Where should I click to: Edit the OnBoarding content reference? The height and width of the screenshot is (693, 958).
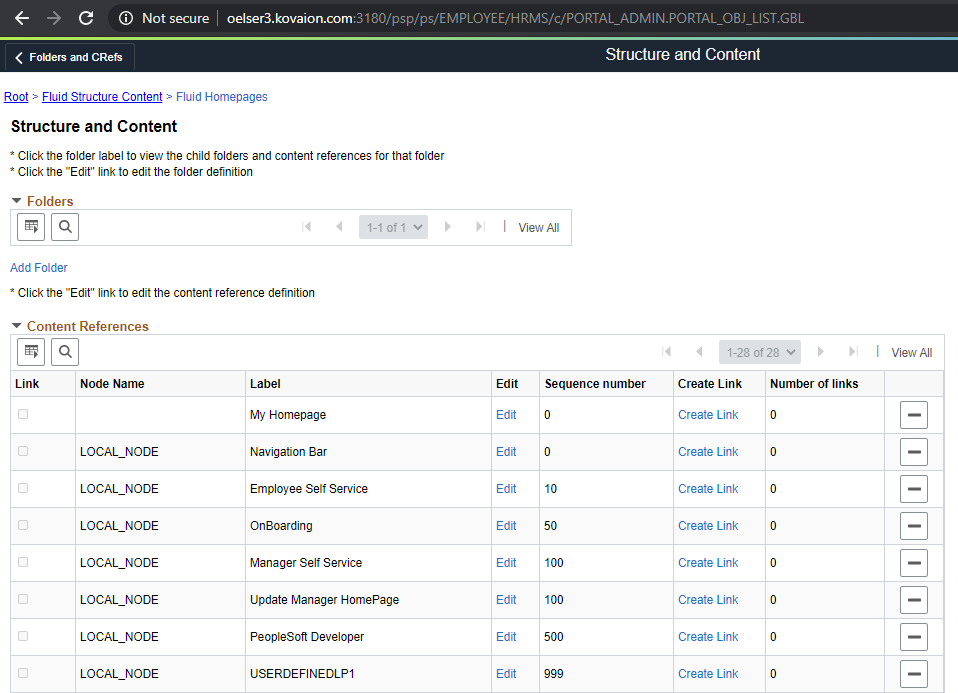coord(506,526)
